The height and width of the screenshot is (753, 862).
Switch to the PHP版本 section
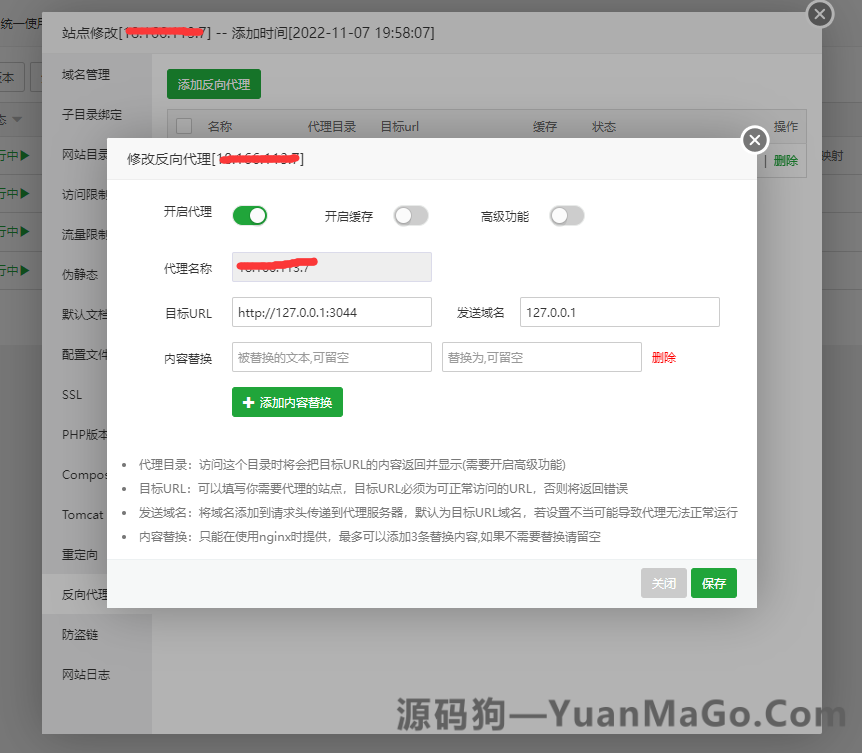83,434
